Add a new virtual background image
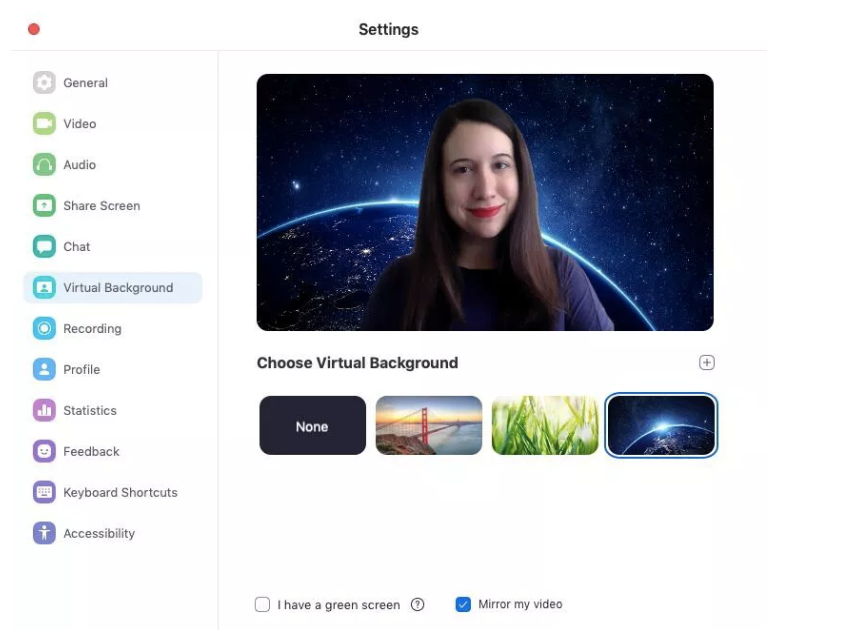 [x=706, y=363]
